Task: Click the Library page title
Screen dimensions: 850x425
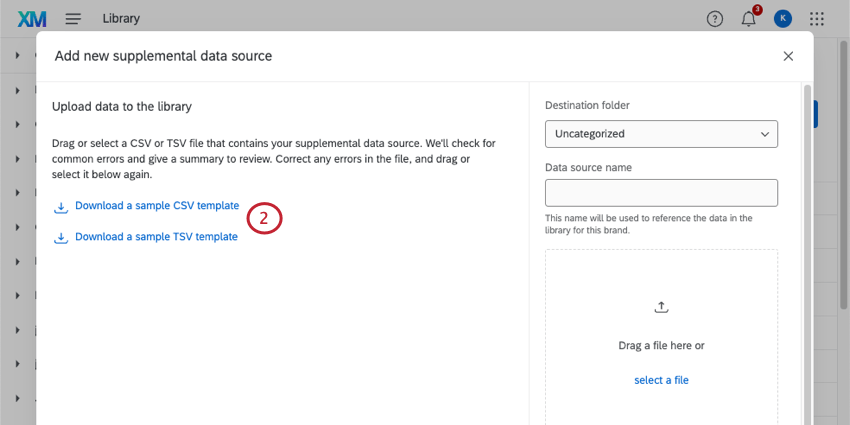Action: (121, 18)
